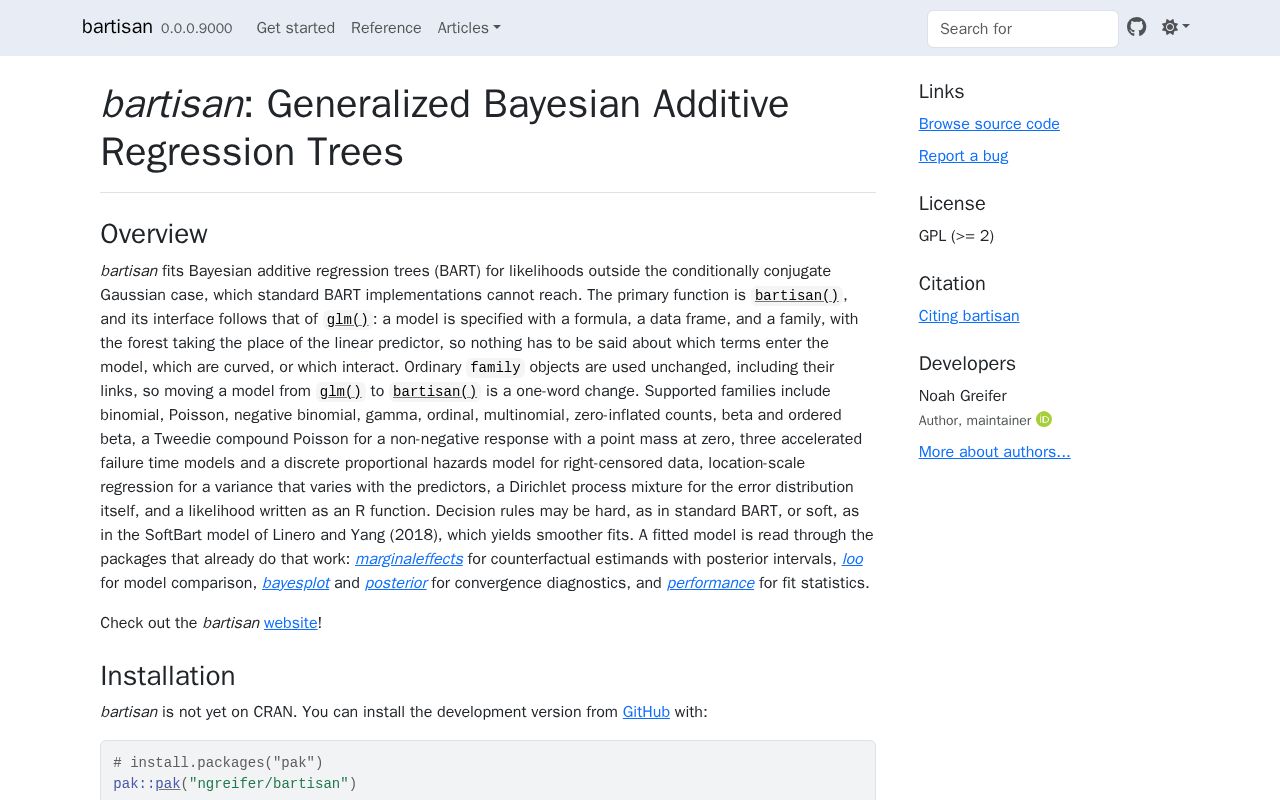Click Noah Greifer's ORCID icon
The width and height of the screenshot is (1280, 800).
click(x=1044, y=419)
